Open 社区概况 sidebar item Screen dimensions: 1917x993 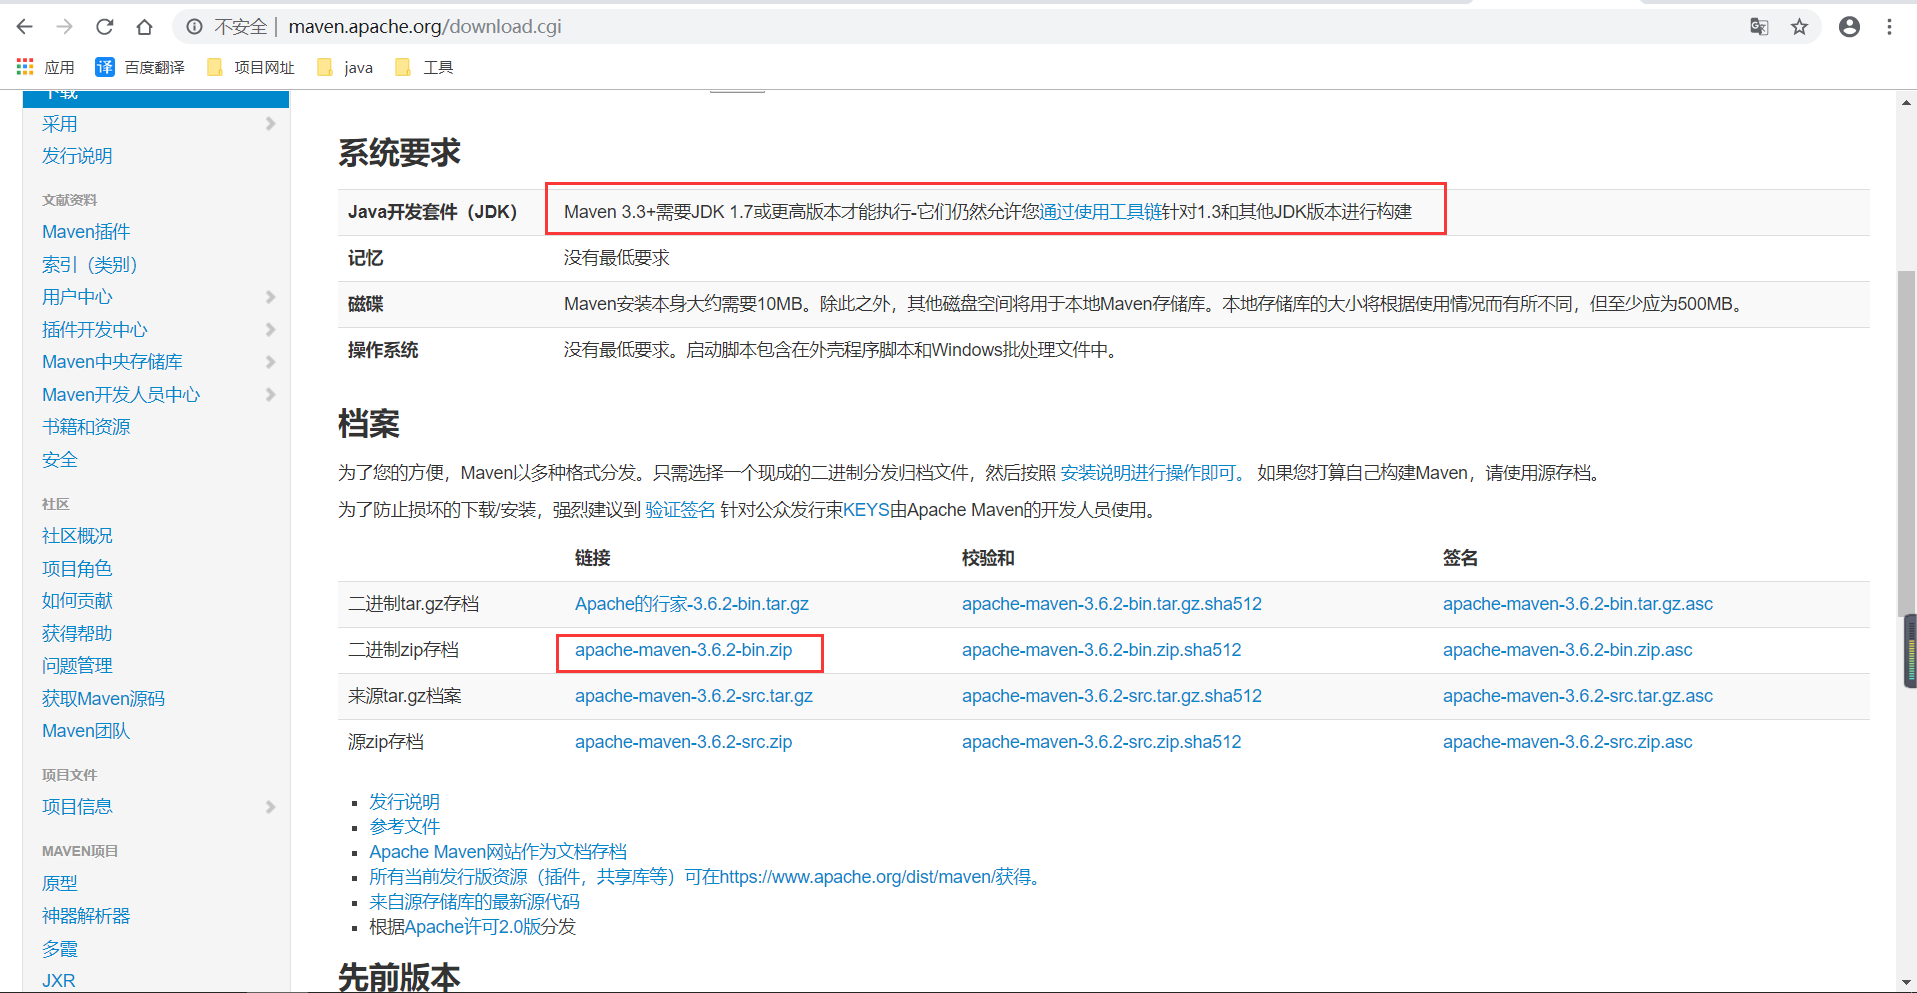point(77,536)
